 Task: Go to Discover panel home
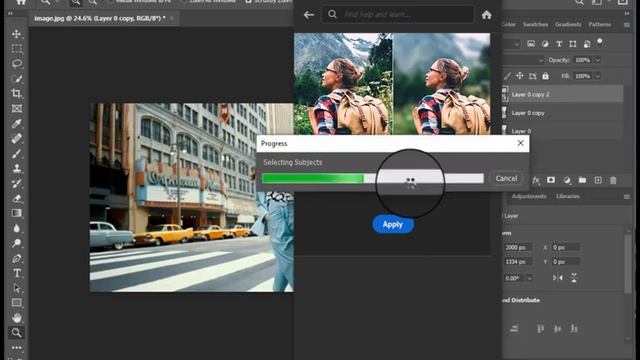click(x=486, y=15)
